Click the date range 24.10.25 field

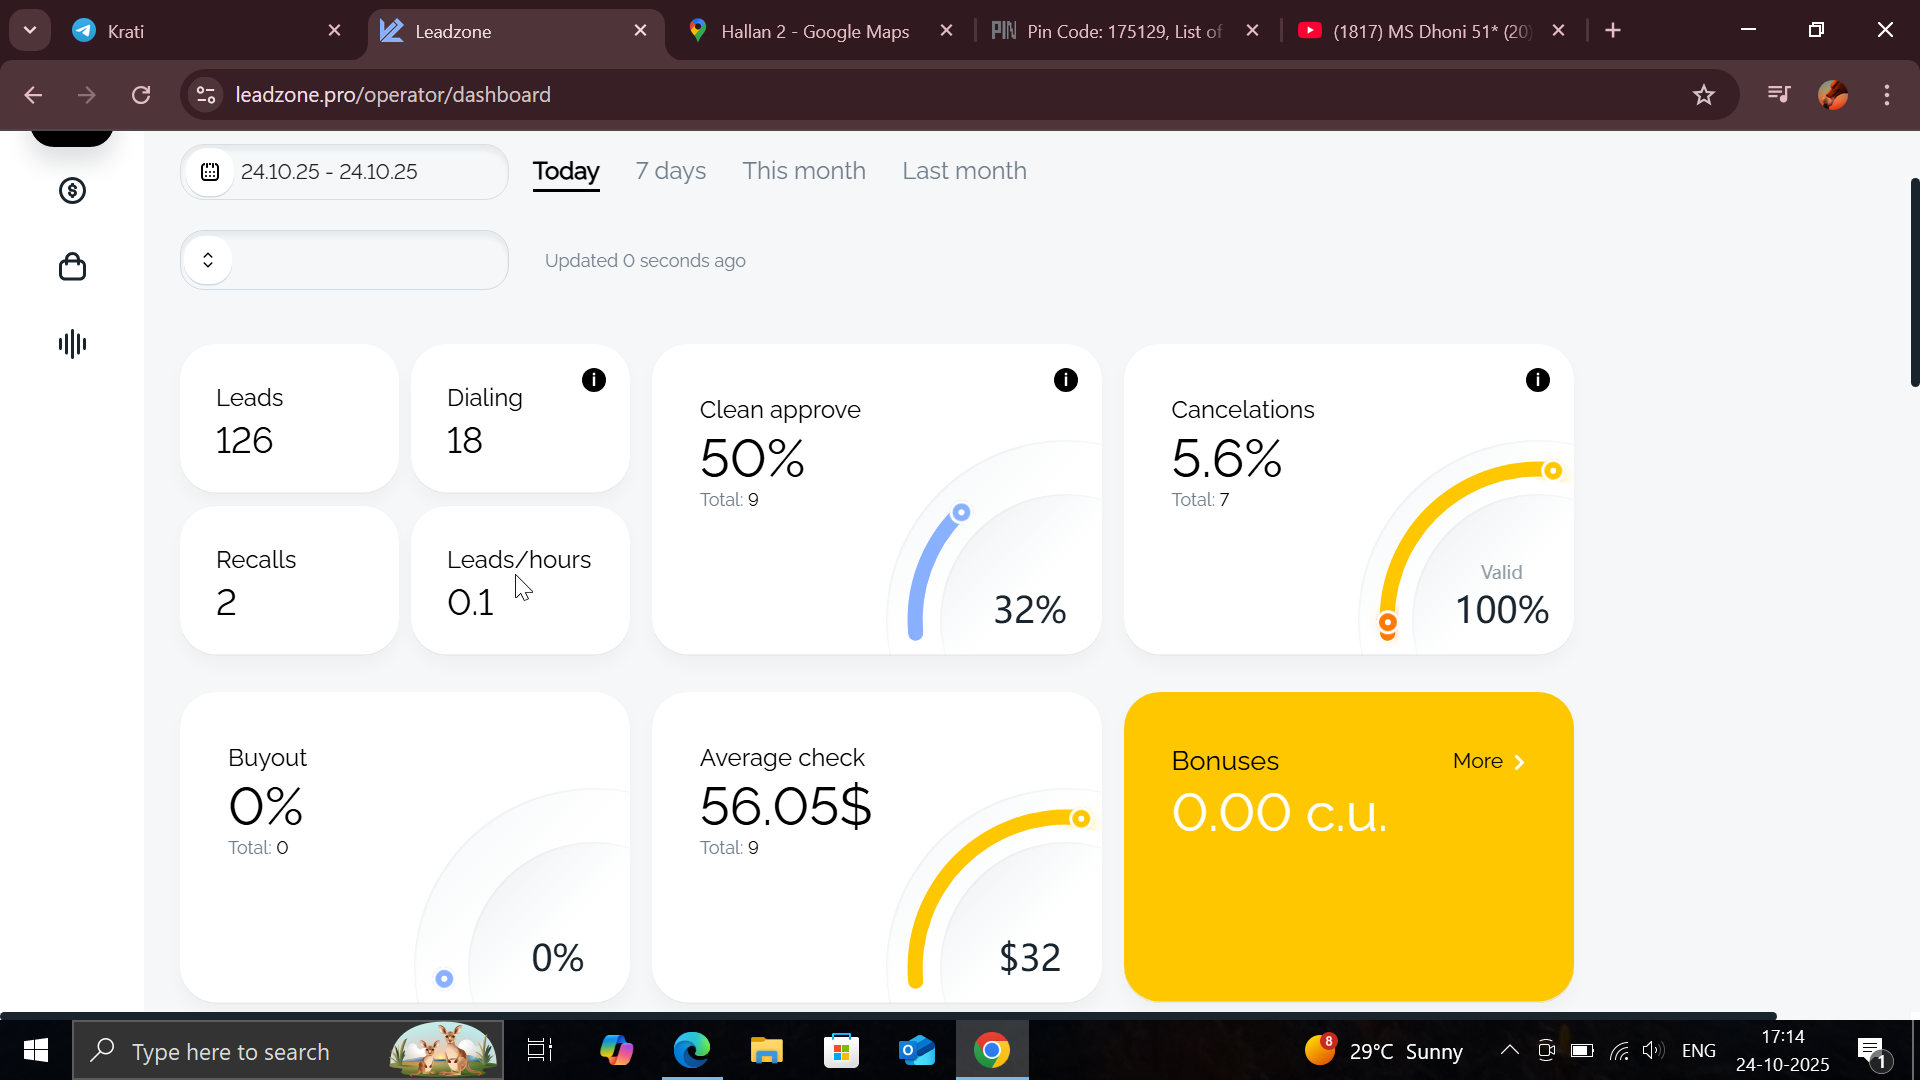pos(329,172)
